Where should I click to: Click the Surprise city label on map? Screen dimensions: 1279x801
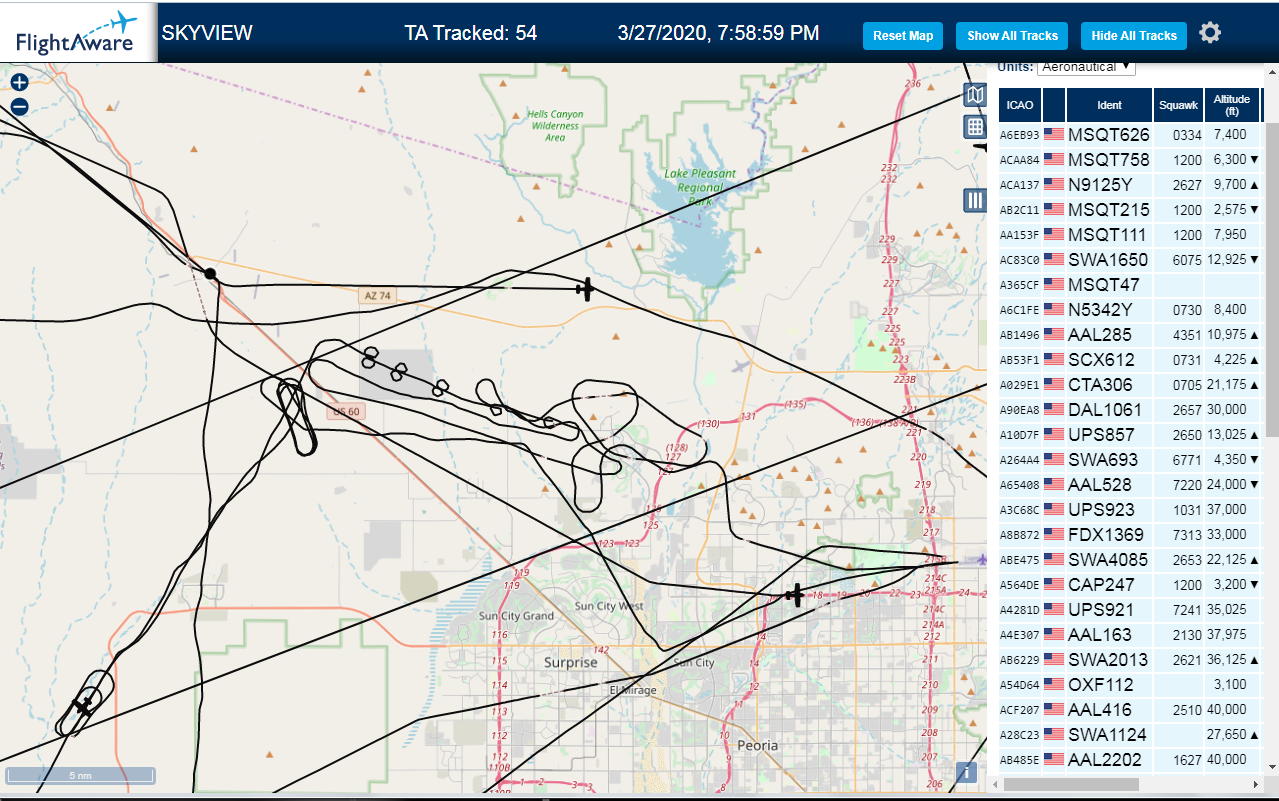coord(570,662)
